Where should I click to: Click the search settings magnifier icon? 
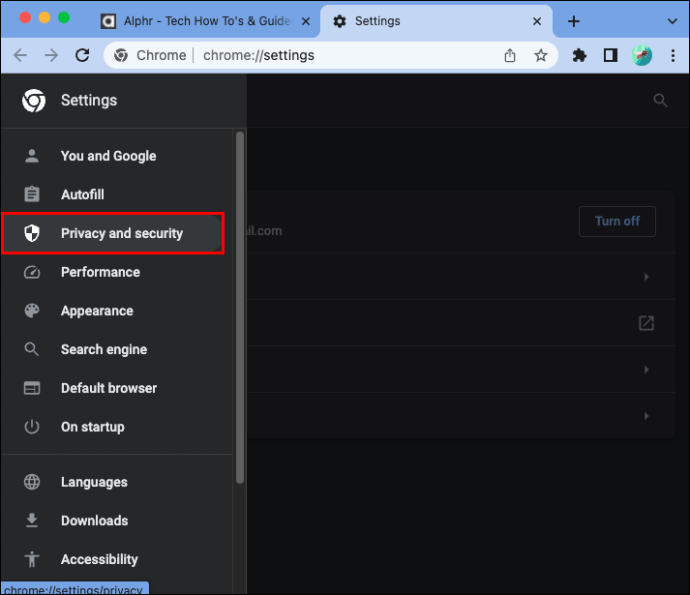(x=660, y=100)
